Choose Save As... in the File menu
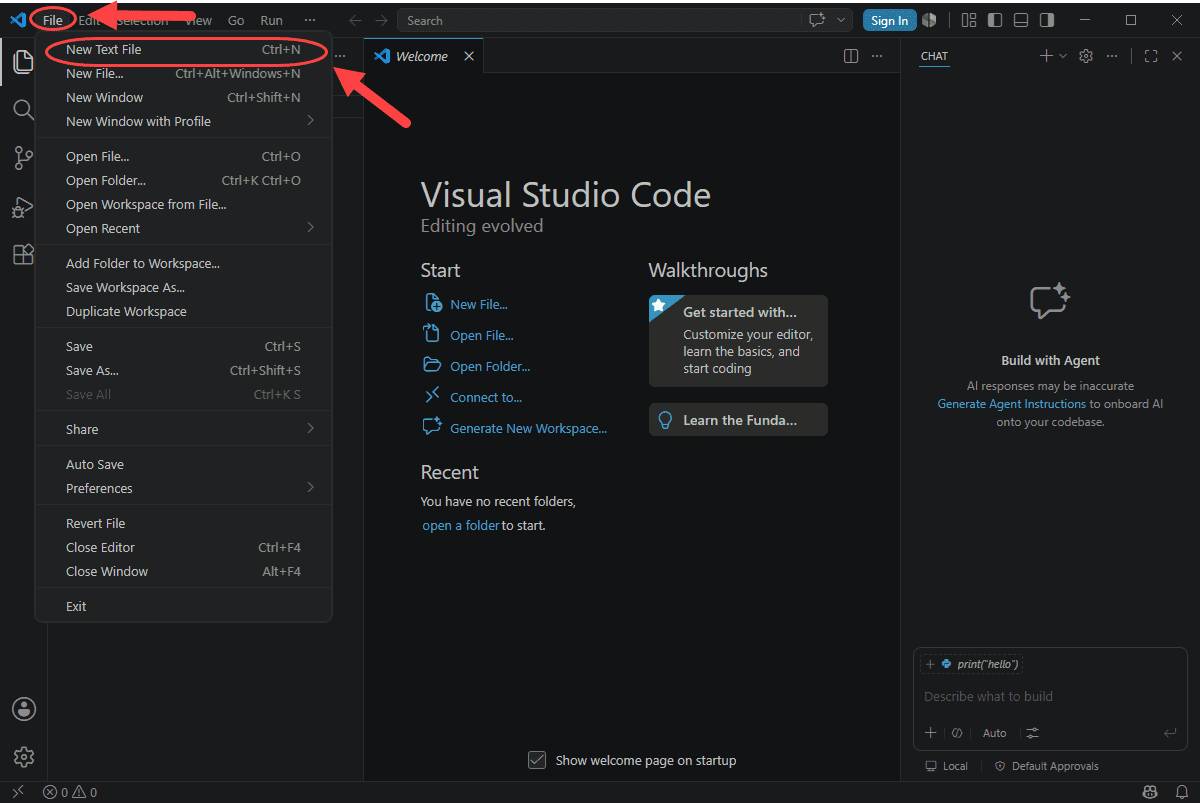 tap(183, 370)
